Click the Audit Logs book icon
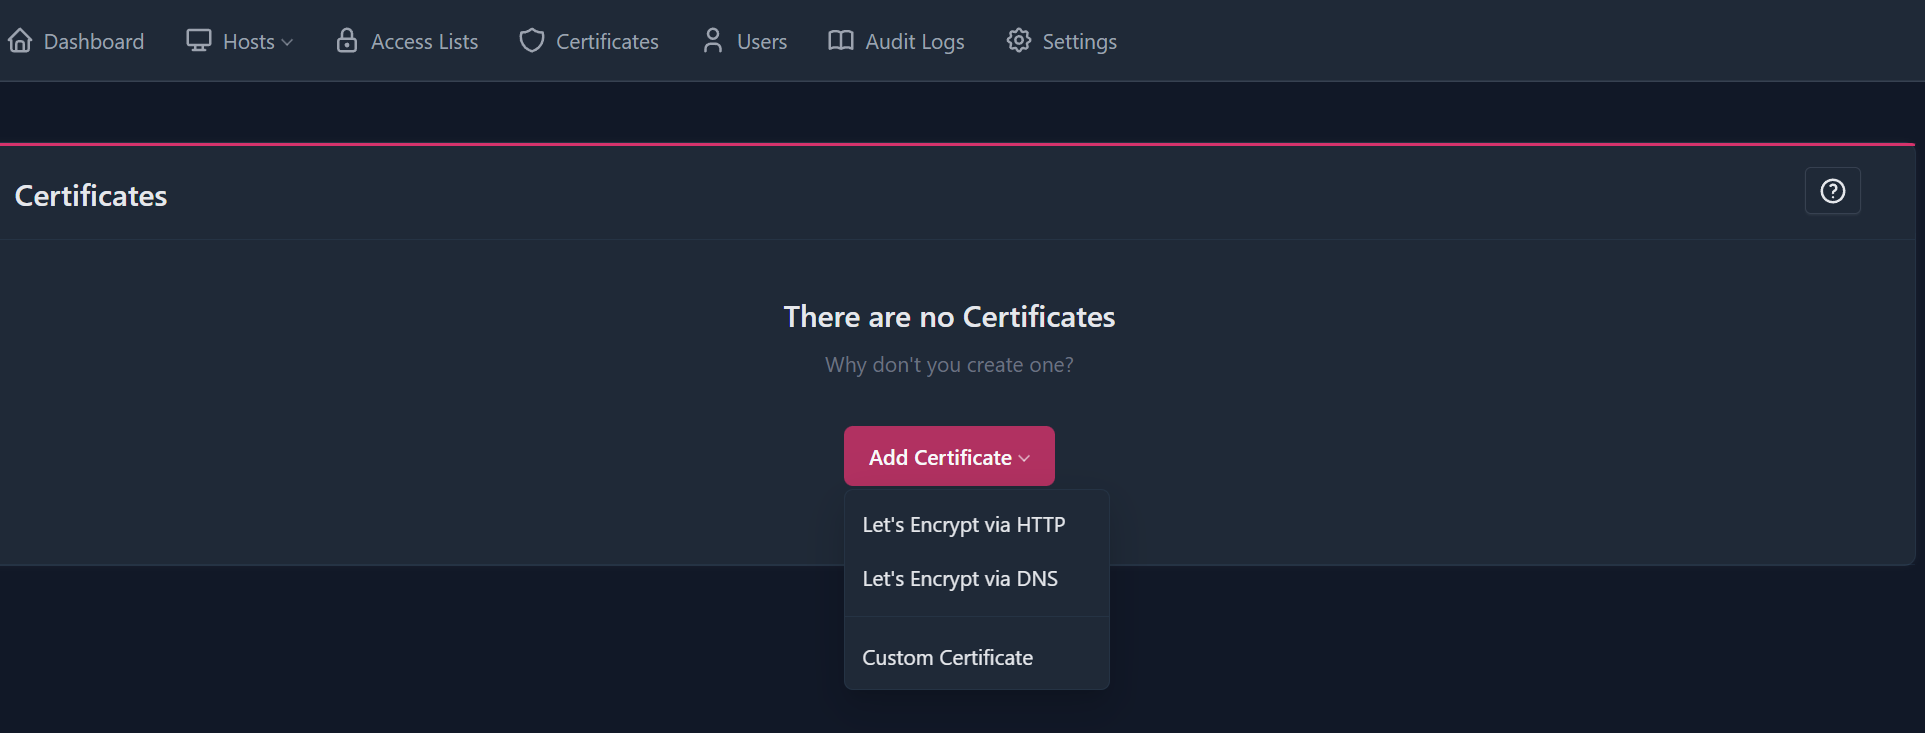Viewport: 1925px width, 733px height. coord(841,41)
